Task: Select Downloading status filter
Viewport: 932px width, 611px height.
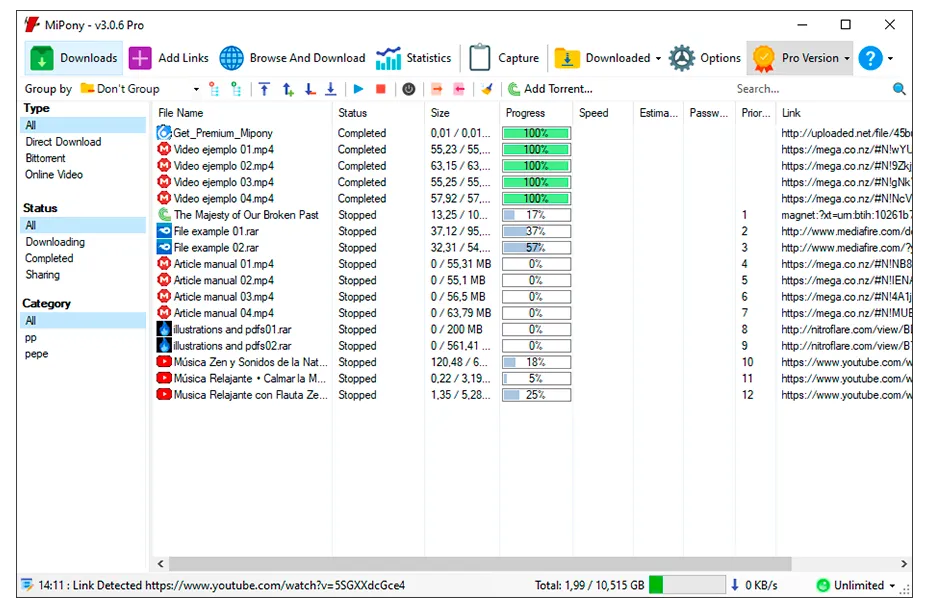Action: pos(55,242)
